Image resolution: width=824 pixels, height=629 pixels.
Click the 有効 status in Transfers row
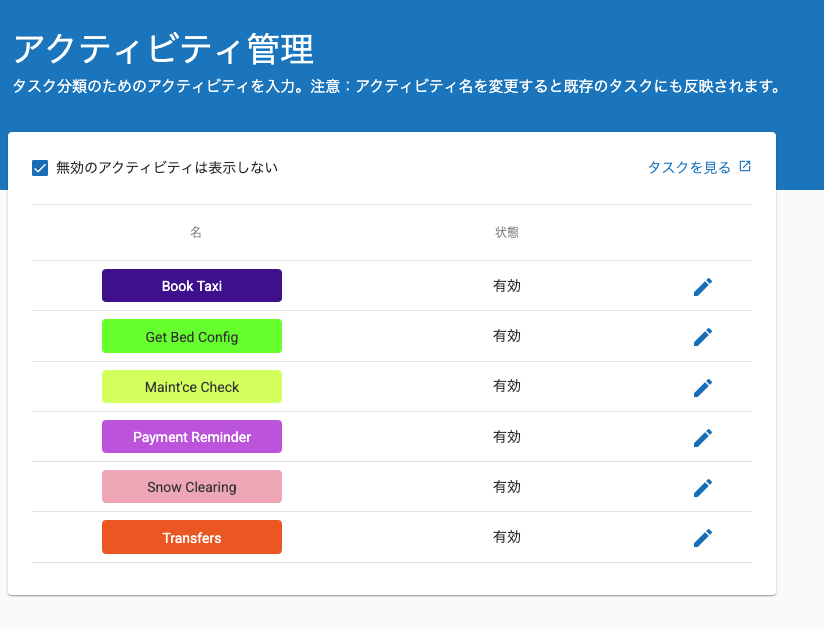[x=507, y=538]
